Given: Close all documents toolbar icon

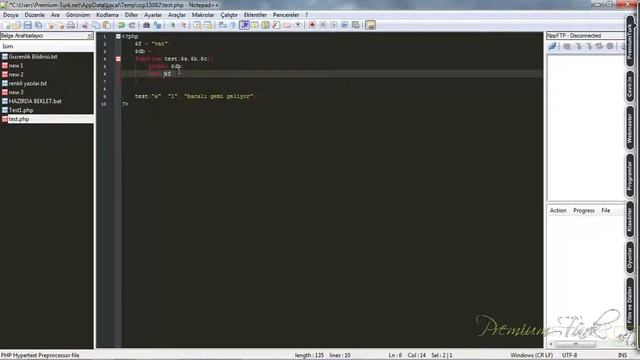Looking at the screenshot, I should [62, 25].
